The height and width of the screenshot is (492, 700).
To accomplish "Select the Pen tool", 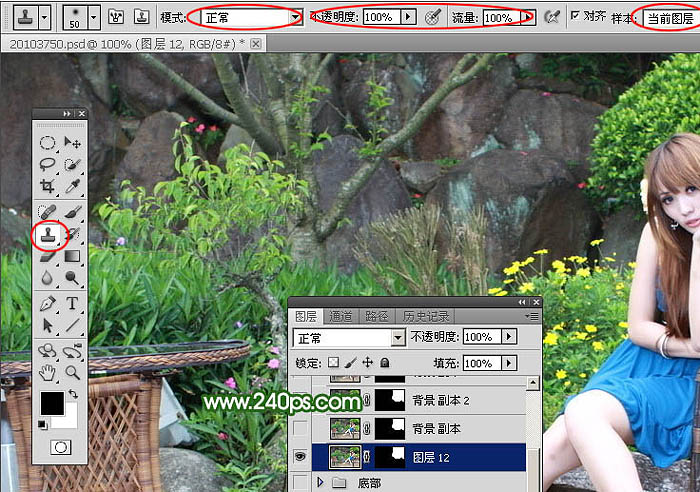I will tap(47, 303).
